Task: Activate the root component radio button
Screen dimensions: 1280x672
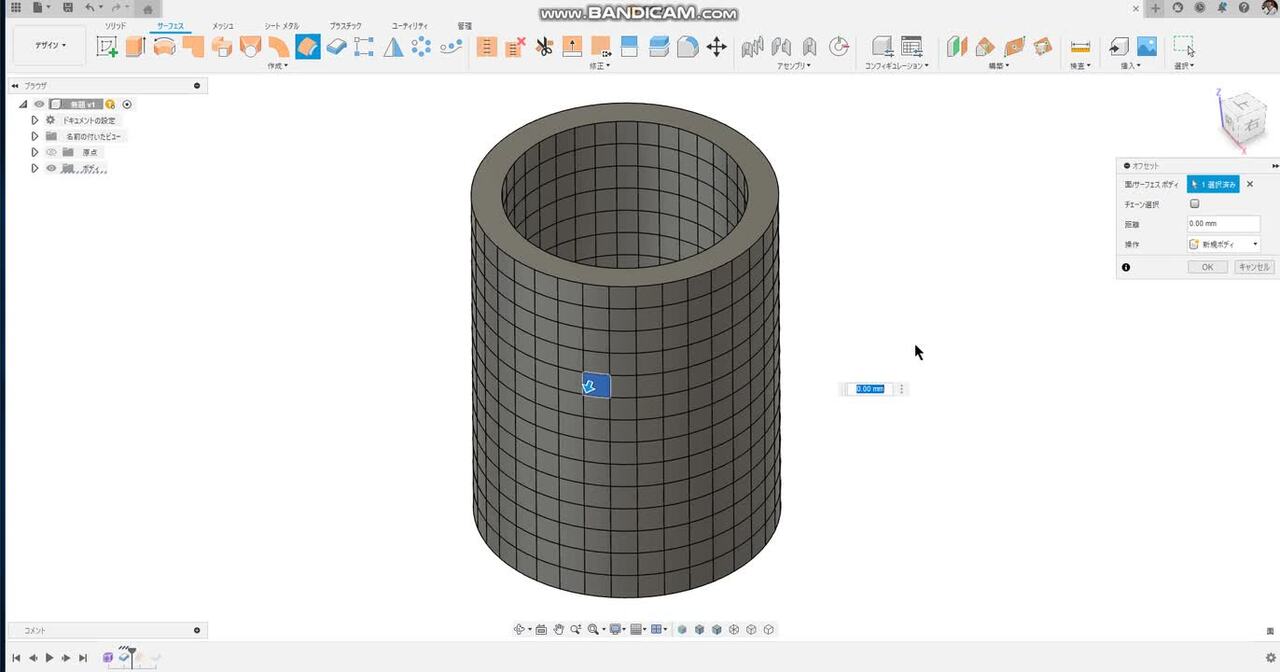Action: [x=127, y=104]
